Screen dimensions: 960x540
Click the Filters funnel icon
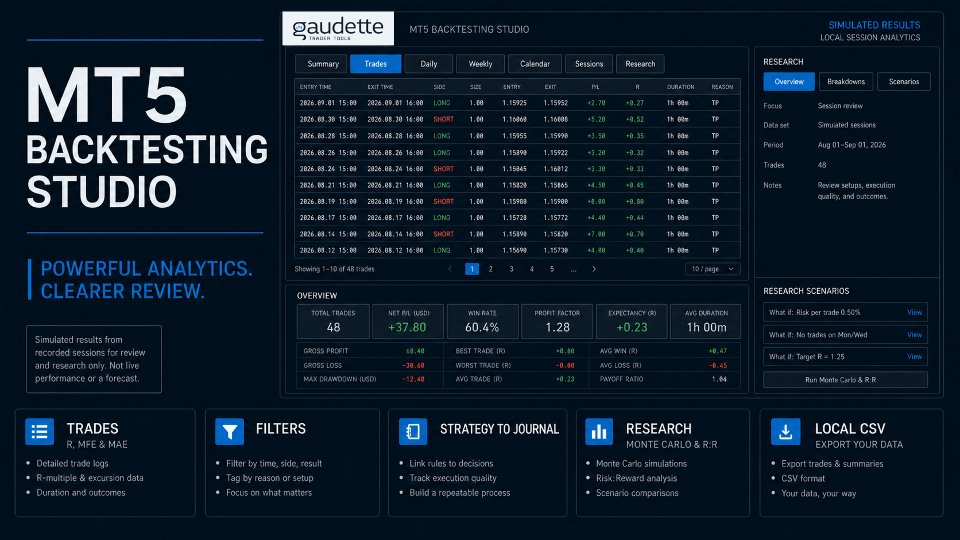tap(230, 432)
